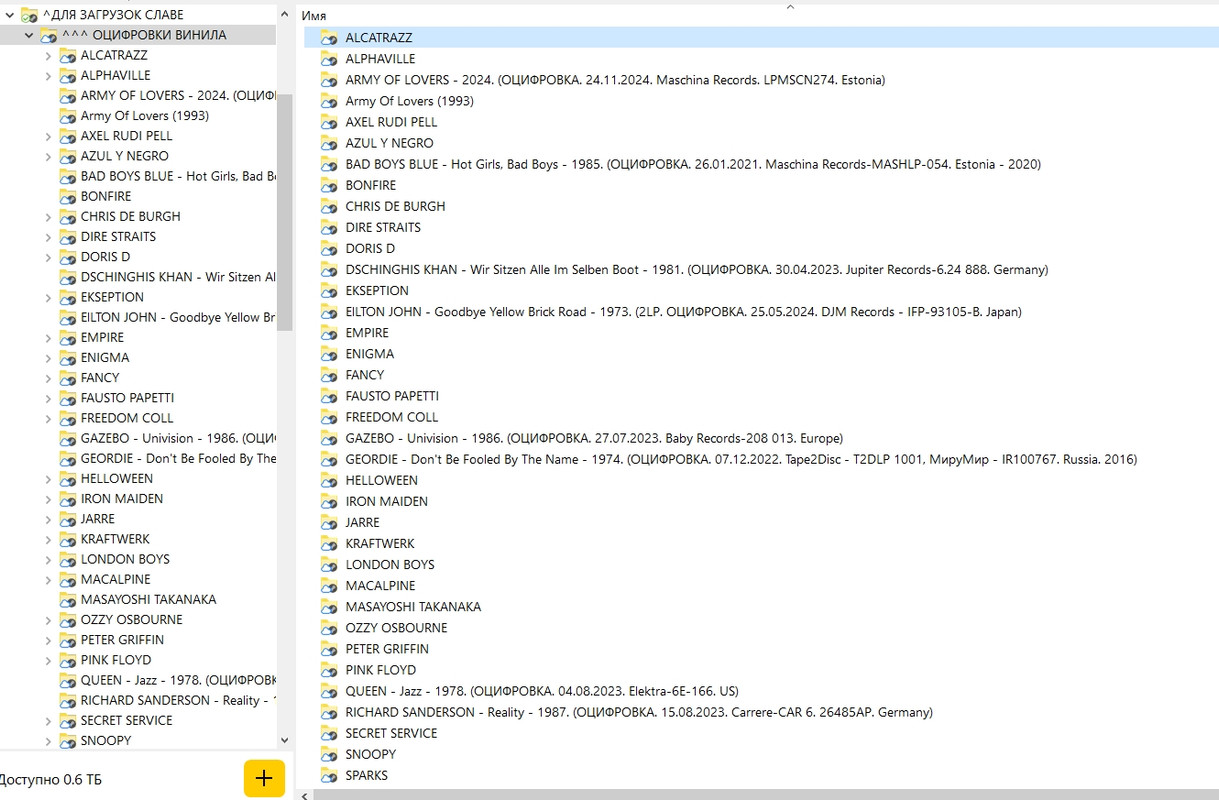Click tree folder icon beside CHRIS DE BURGH

pos(67,217)
